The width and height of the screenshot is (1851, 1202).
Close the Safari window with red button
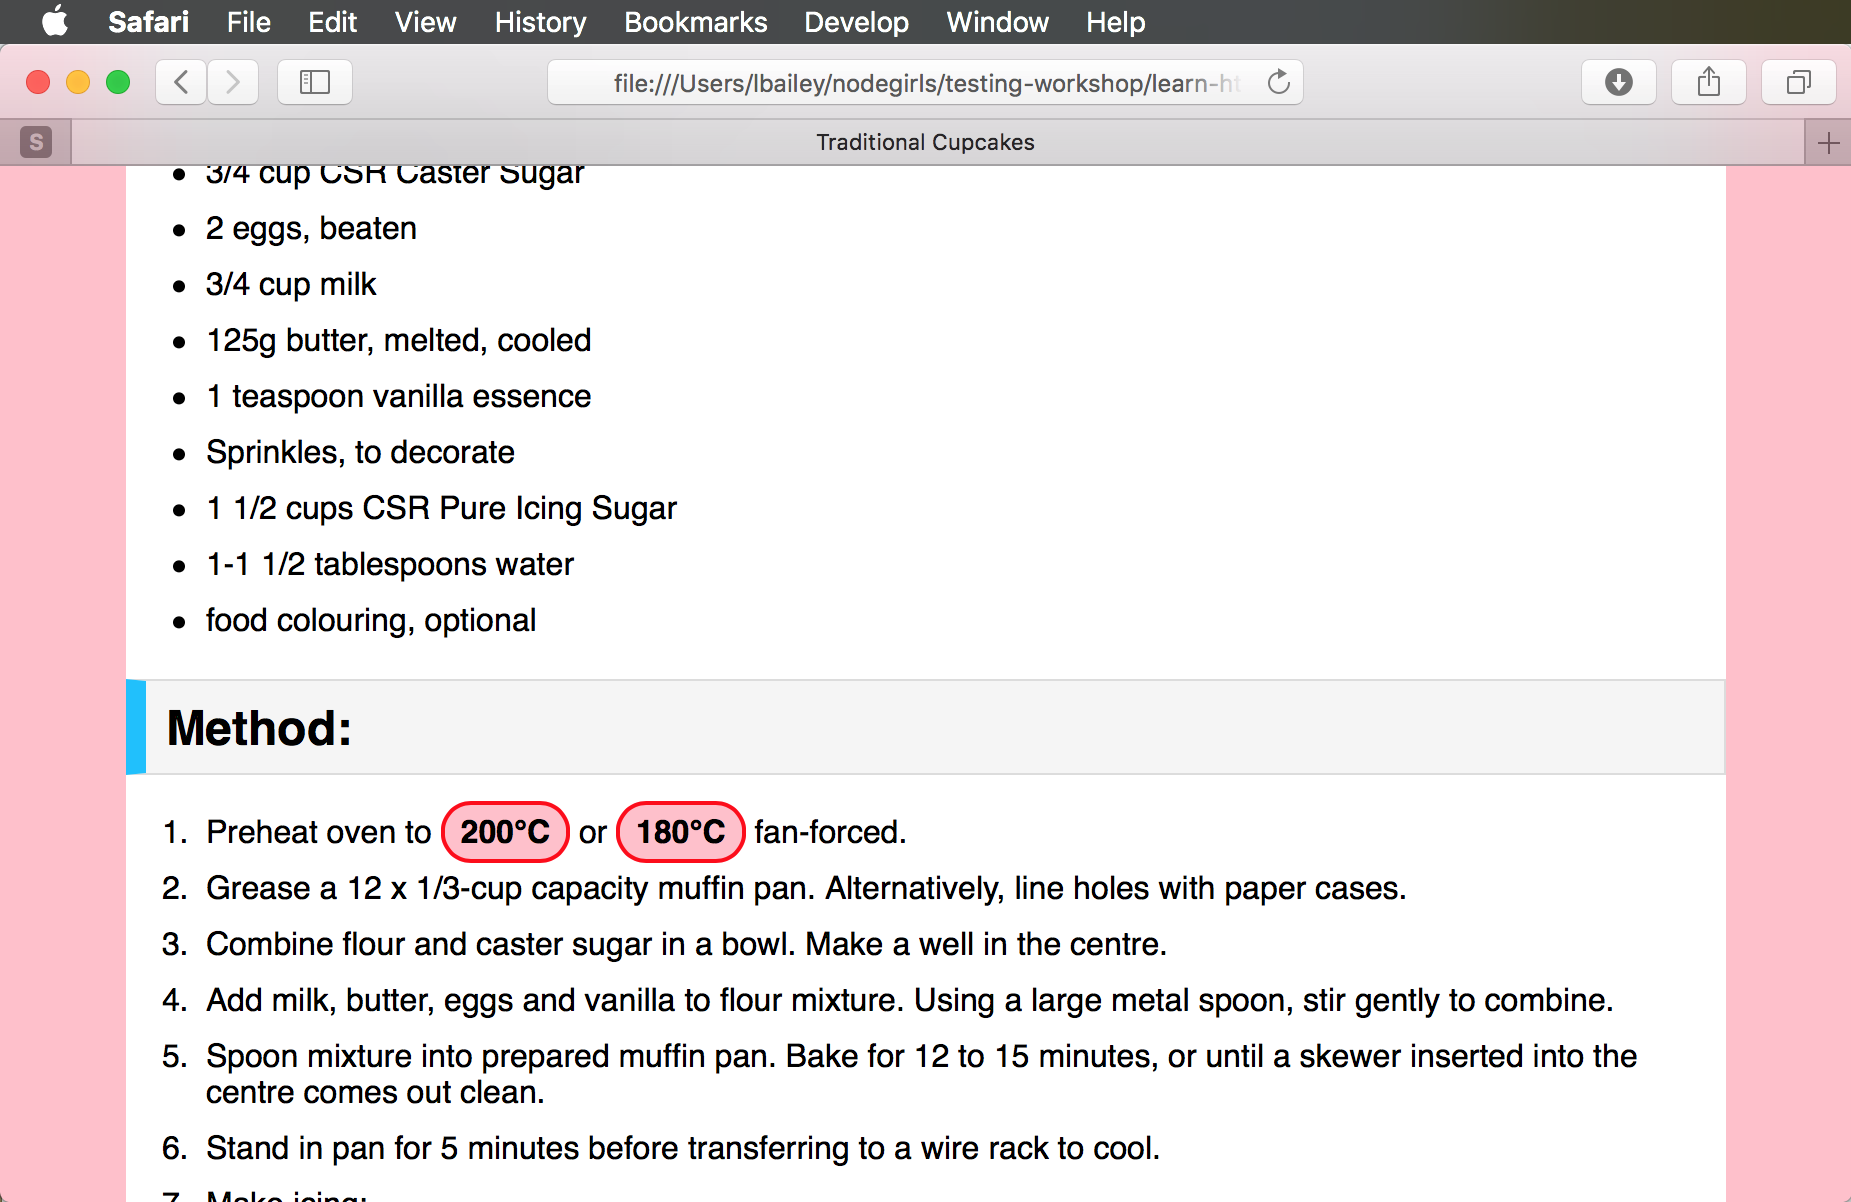[x=38, y=82]
